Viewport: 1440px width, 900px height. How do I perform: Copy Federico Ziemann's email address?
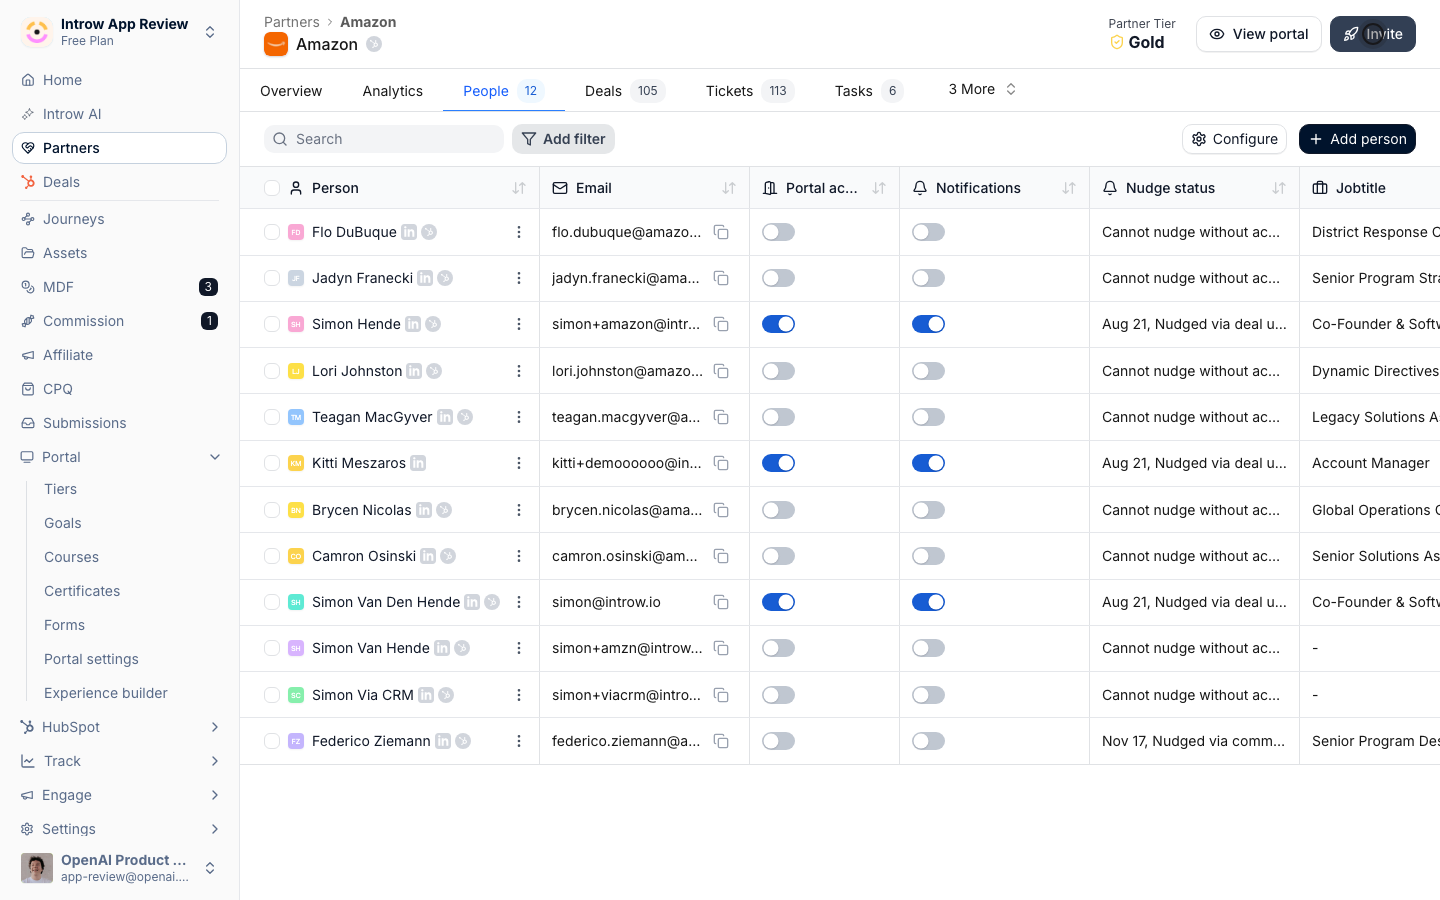pyautogui.click(x=721, y=741)
